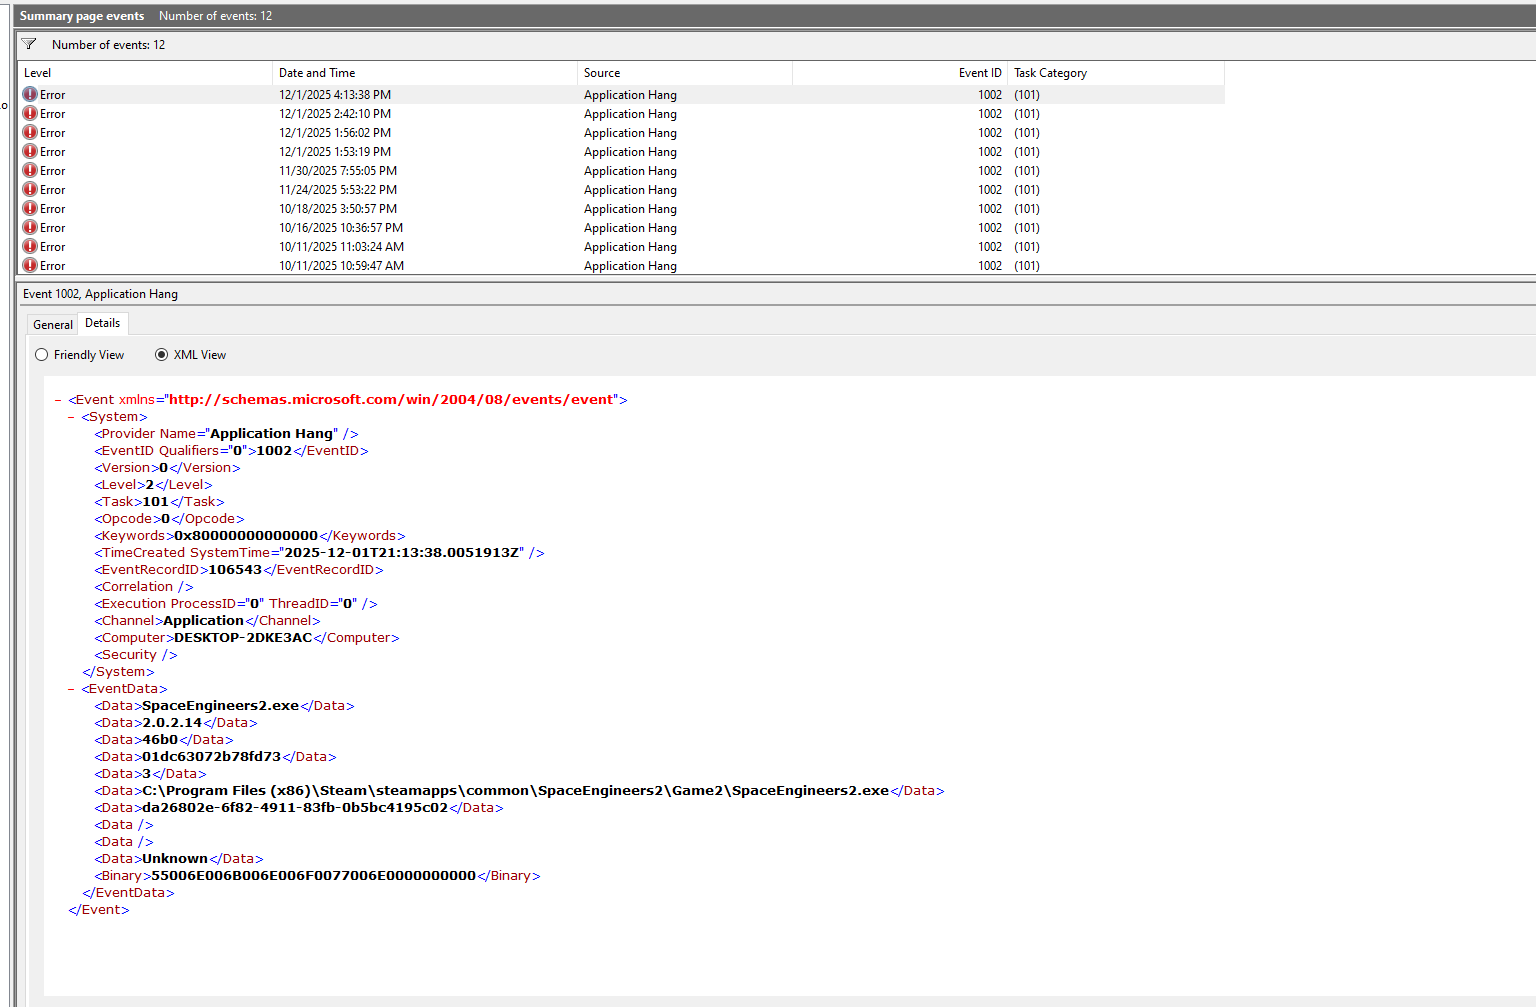Click the filter funnel icon
Screen dimensions: 1536x1007
29,44
